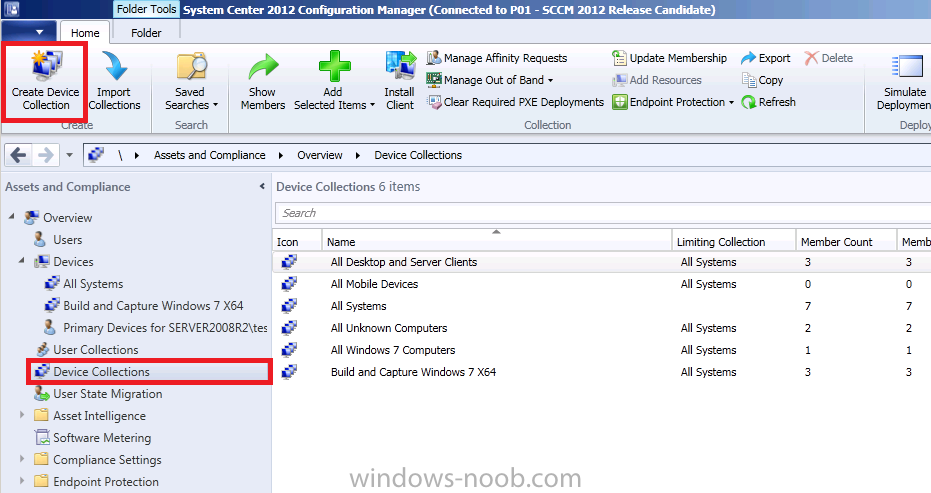Click the Add Selected Items plus icon
The image size is (931, 493).
click(x=334, y=66)
